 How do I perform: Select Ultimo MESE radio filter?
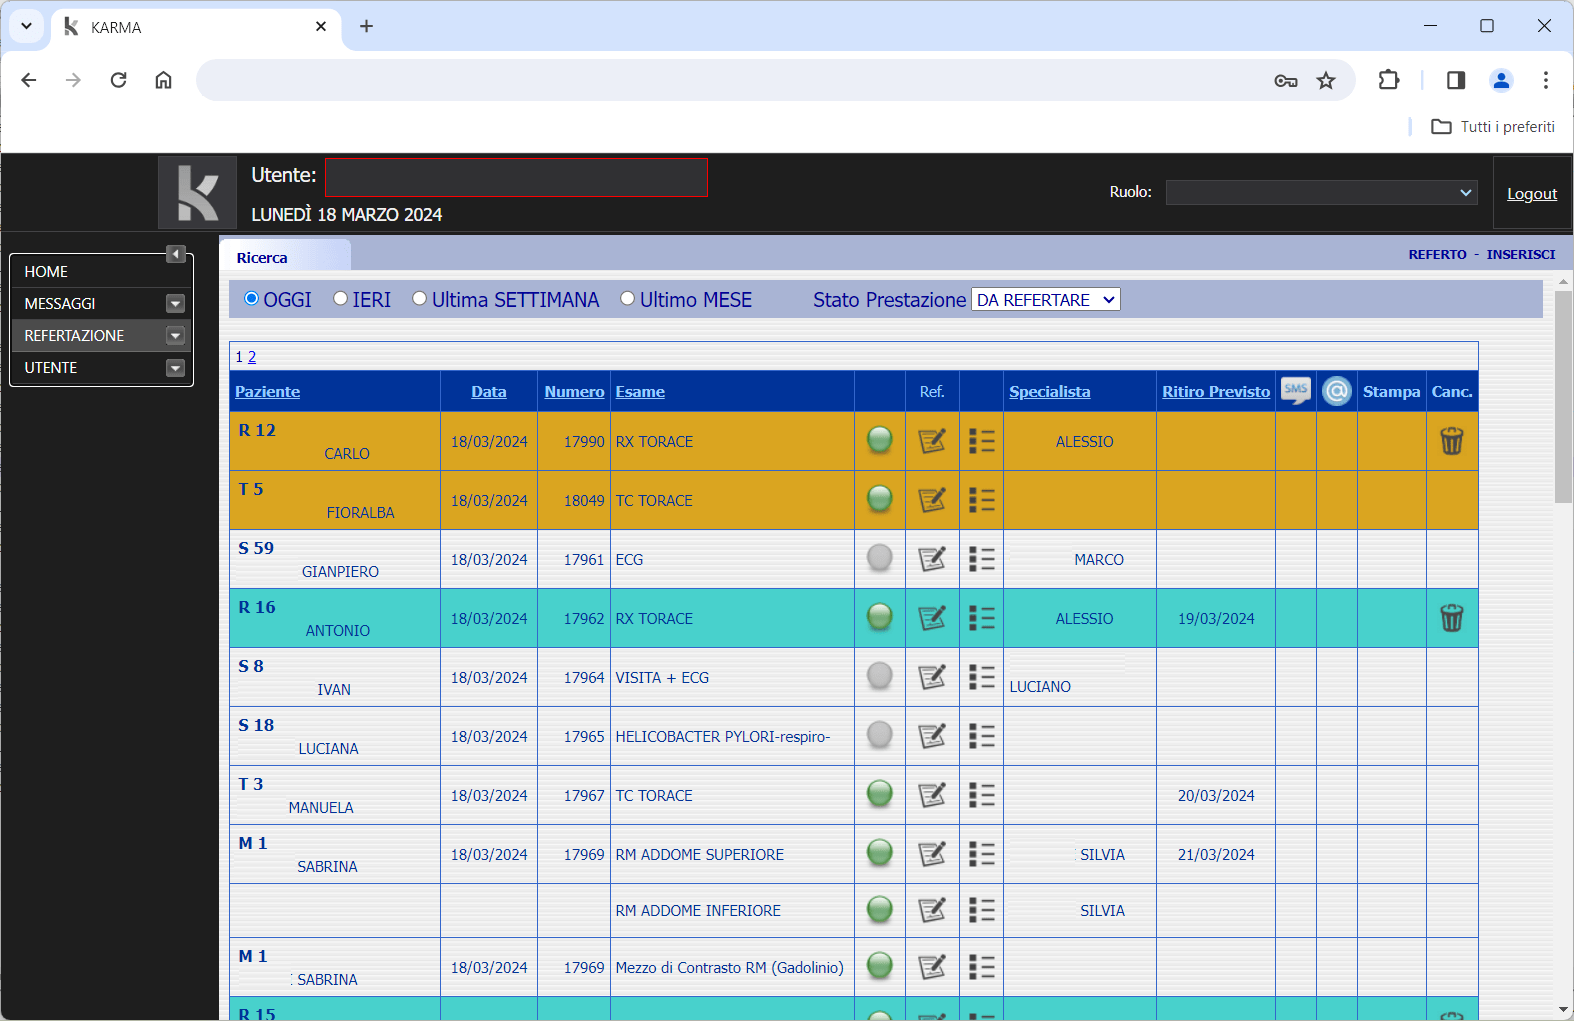pos(628,298)
